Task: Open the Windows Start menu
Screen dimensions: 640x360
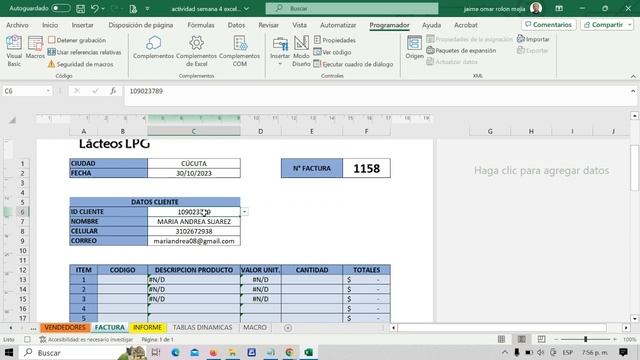Action: [9, 352]
